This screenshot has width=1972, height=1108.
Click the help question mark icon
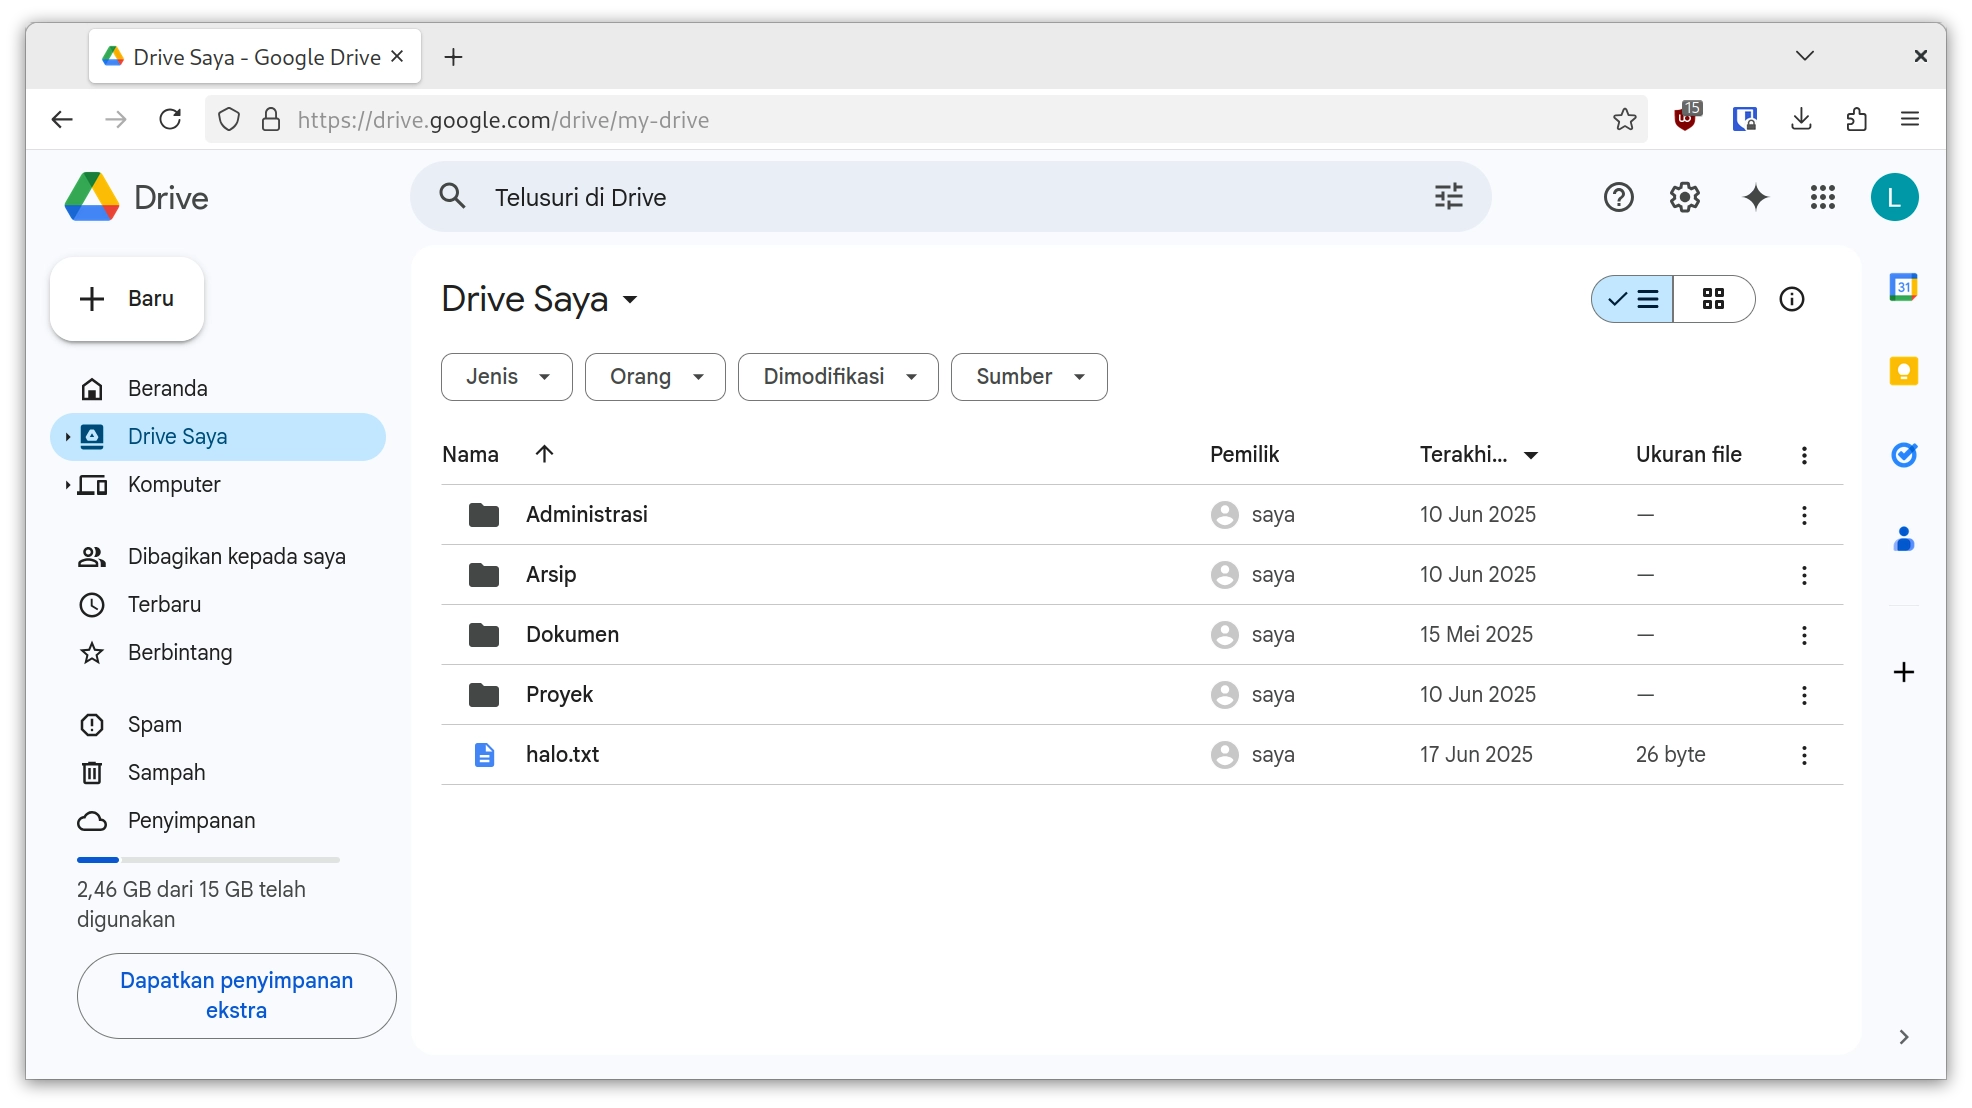coord(1618,197)
